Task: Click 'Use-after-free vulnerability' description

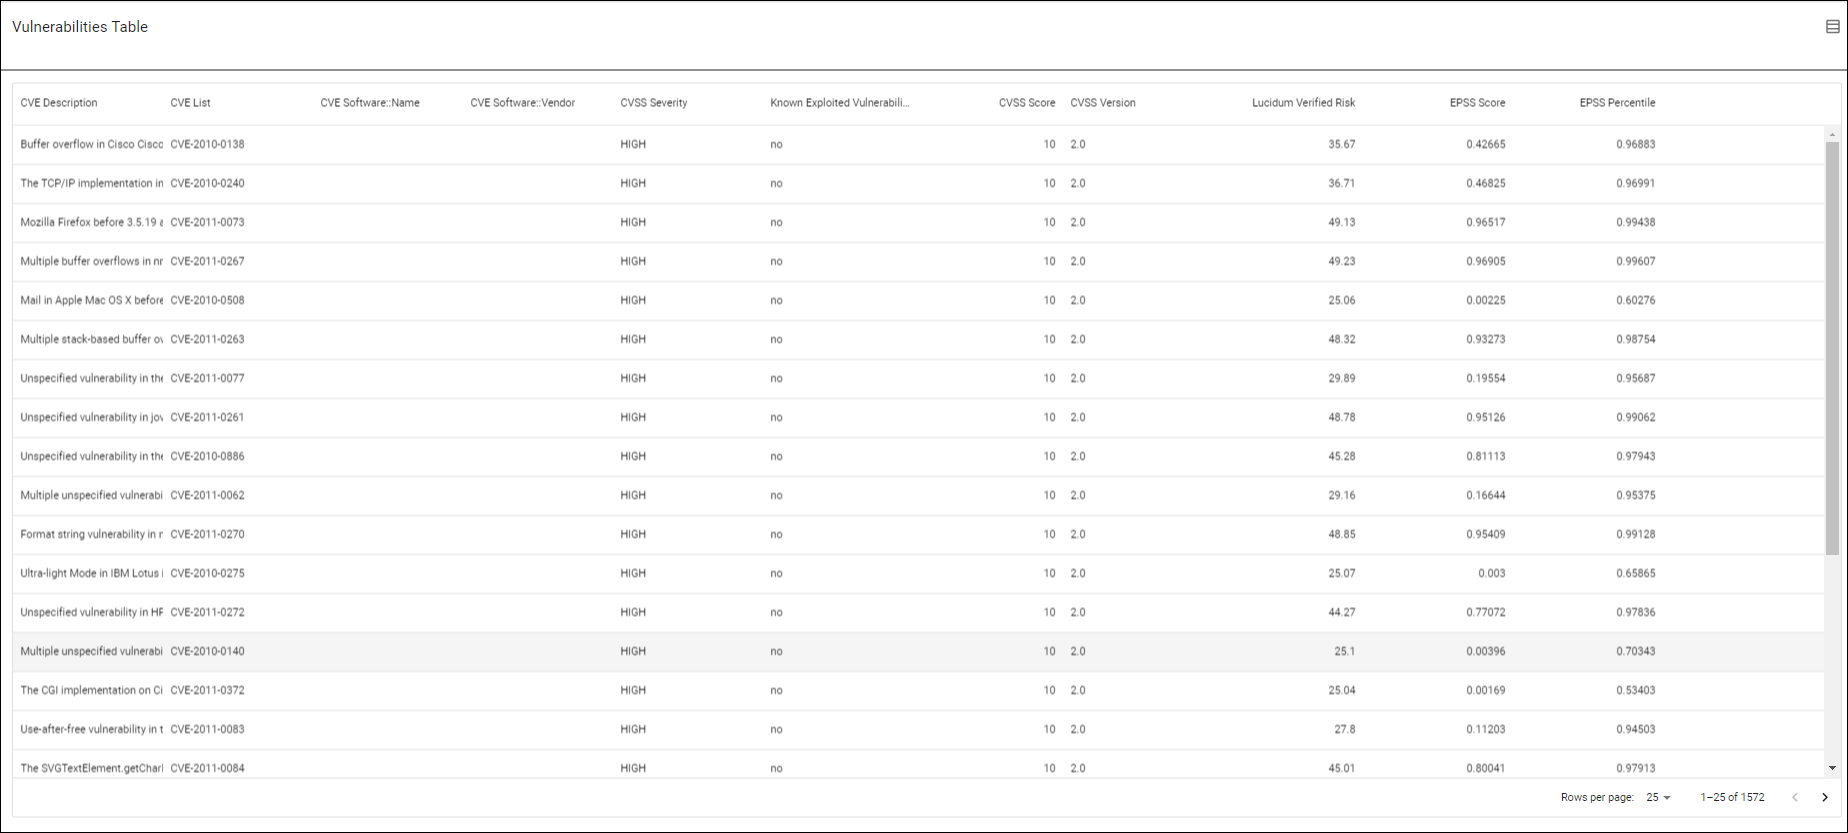Action: click(x=91, y=729)
